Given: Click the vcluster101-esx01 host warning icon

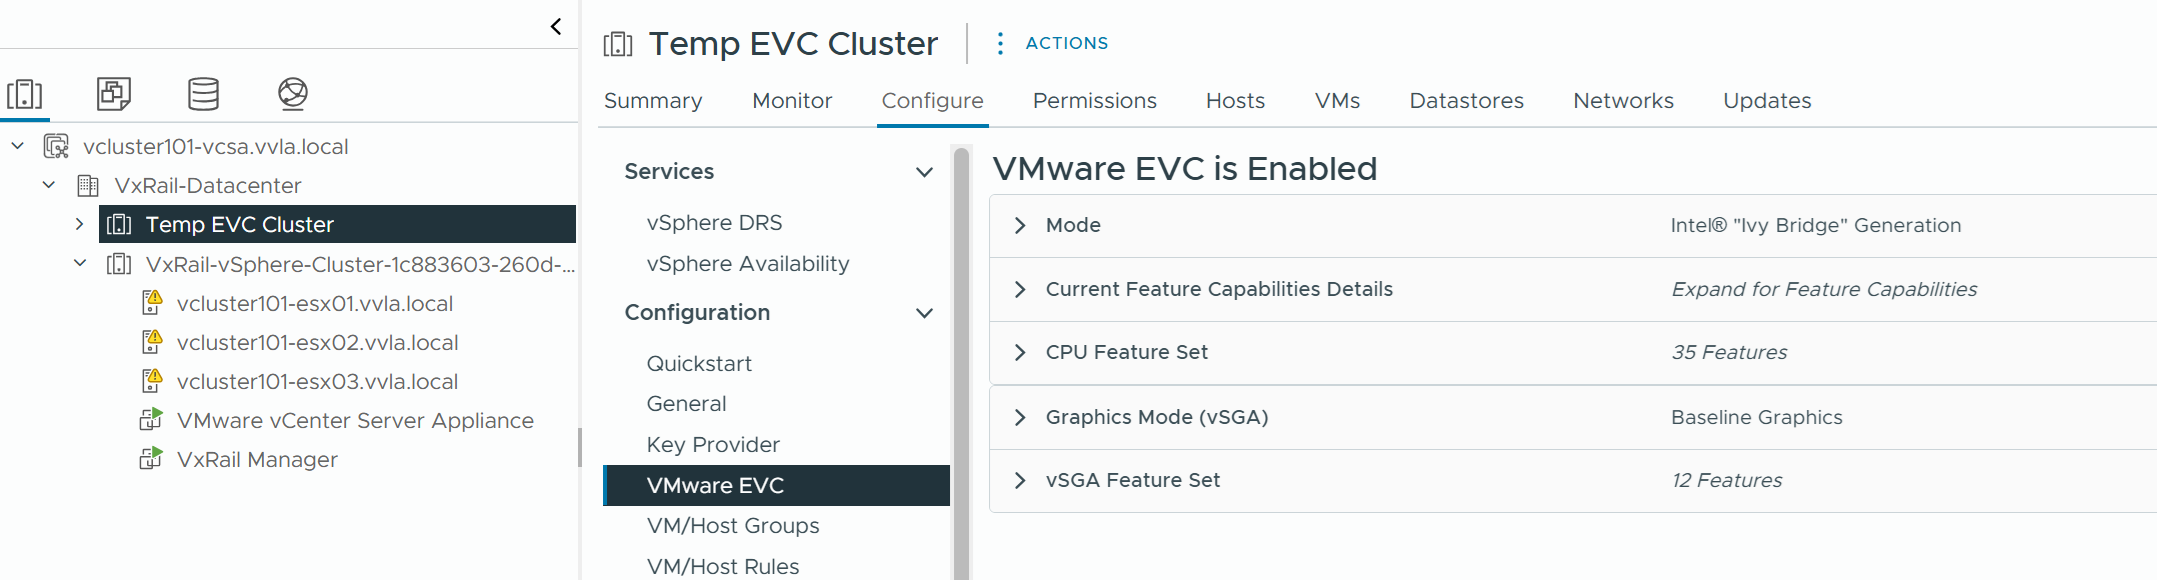Looking at the screenshot, I should click(152, 303).
